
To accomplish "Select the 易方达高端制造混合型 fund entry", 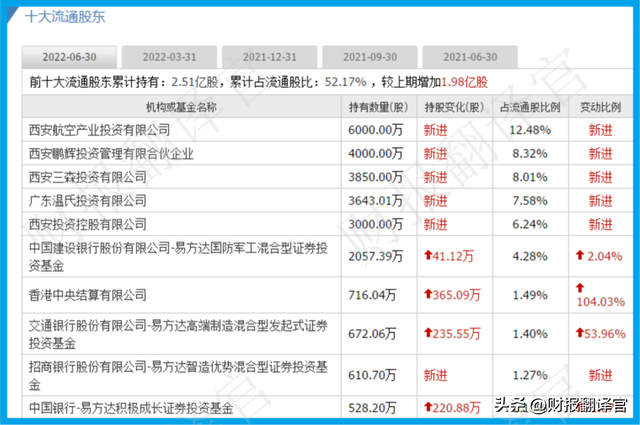I will tap(178, 334).
